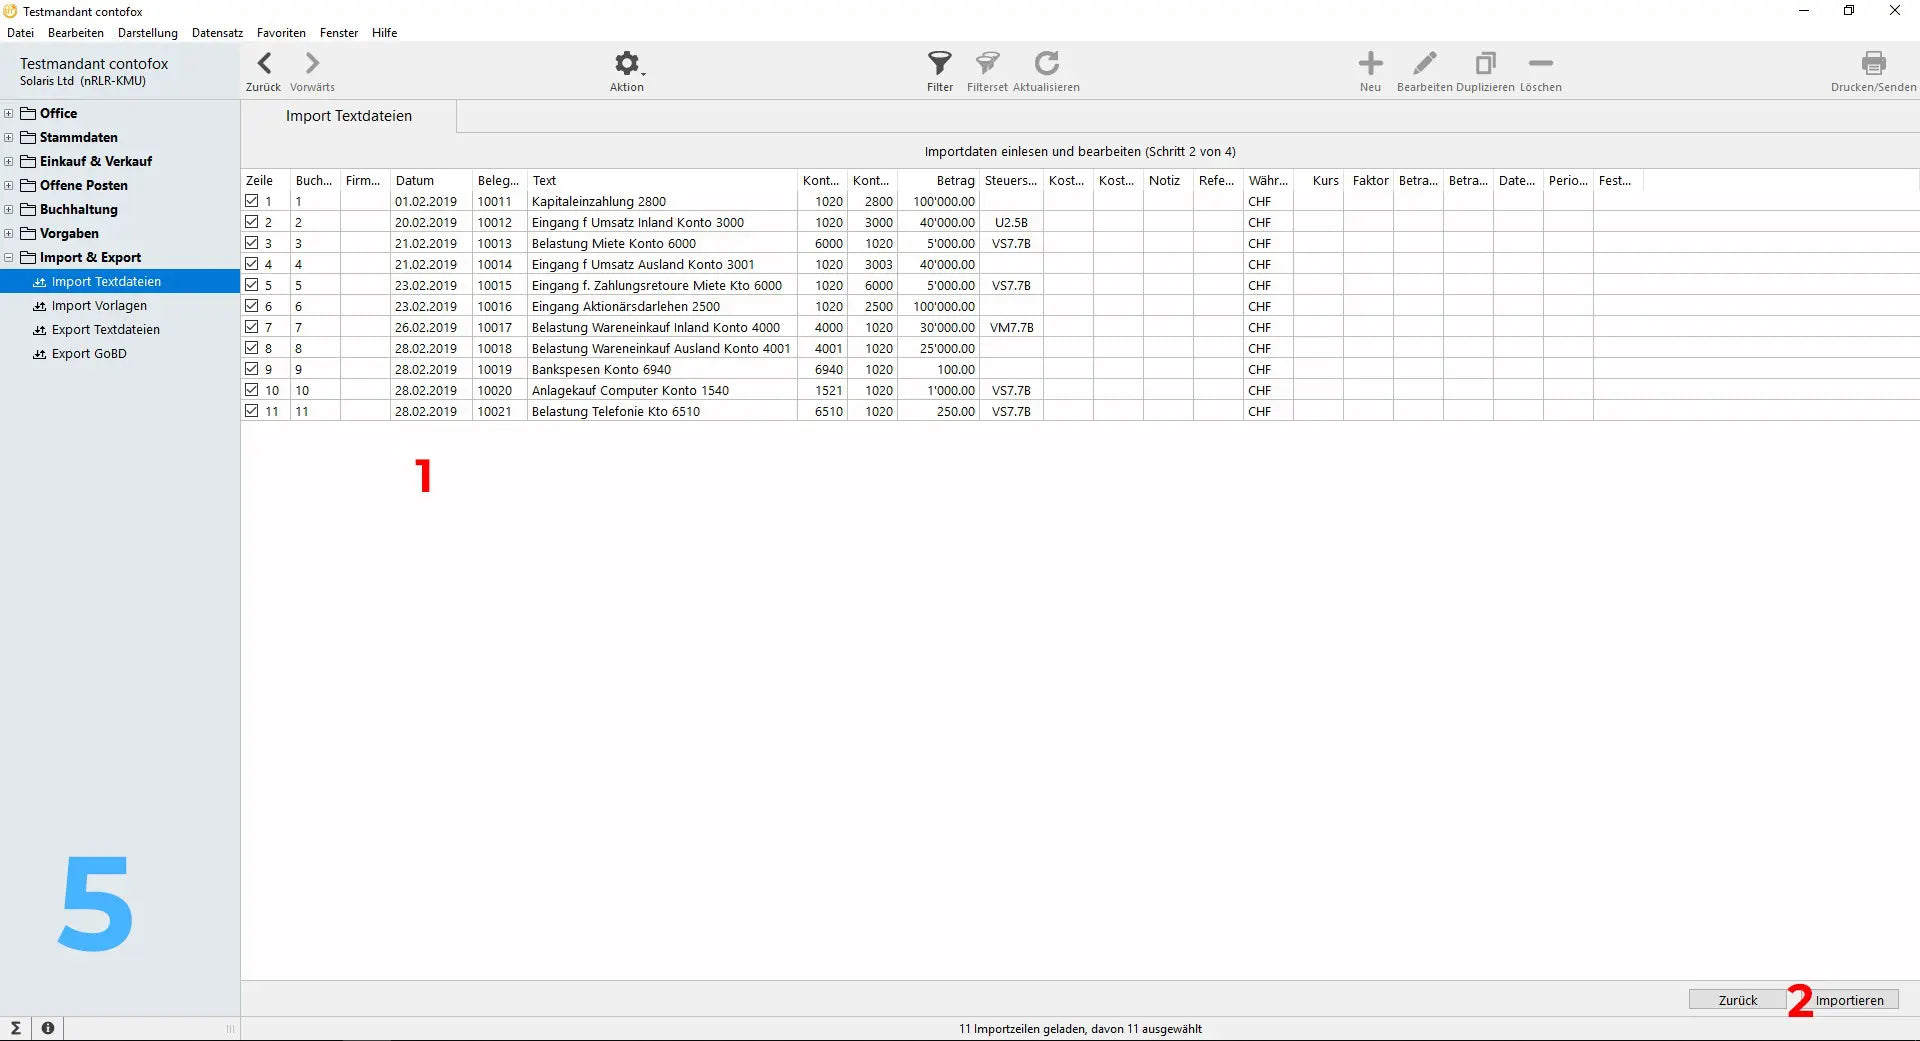The image size is (1920, 1041).
Task: Click the Aktualisieren refresh icon
Action: [x=1046, y=64]
